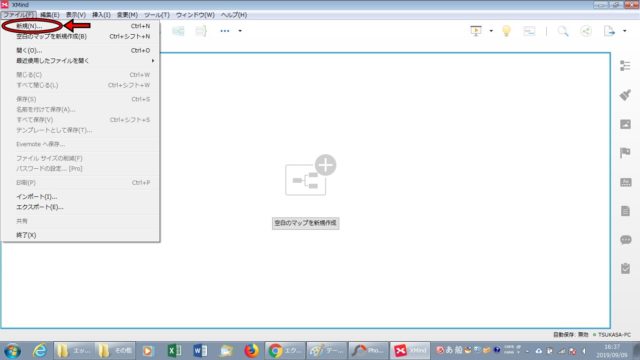Screen dimensions: 640x360
Task: Select 新規(N)... from File menu
Action: (80, 26)
